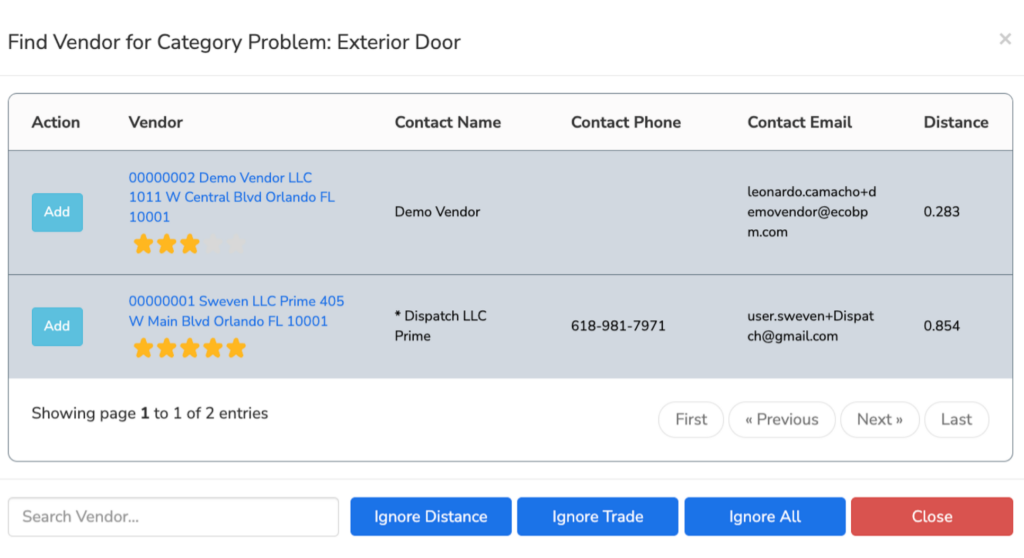Jump to the Last page

[x=957, y=419]
